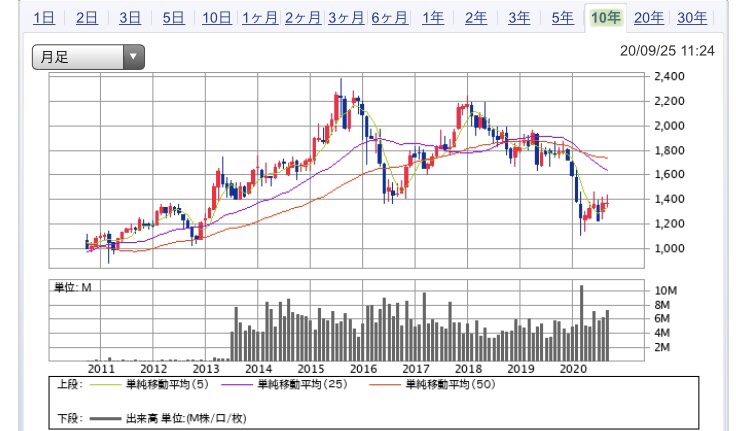This screenshot has height=431, width=736.
Task: Click the 20/09/25 11:24 timestamp
Action: click(667, 51)
